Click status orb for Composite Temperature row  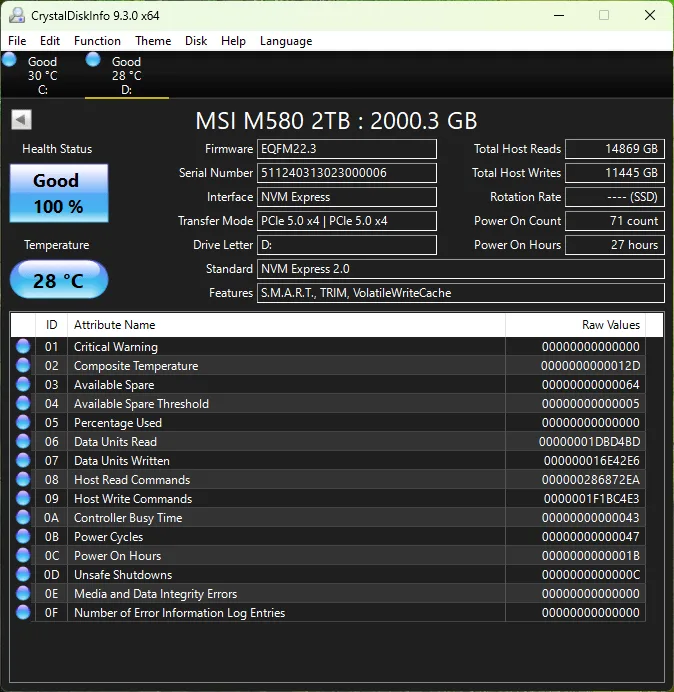[x=23, y=365]
